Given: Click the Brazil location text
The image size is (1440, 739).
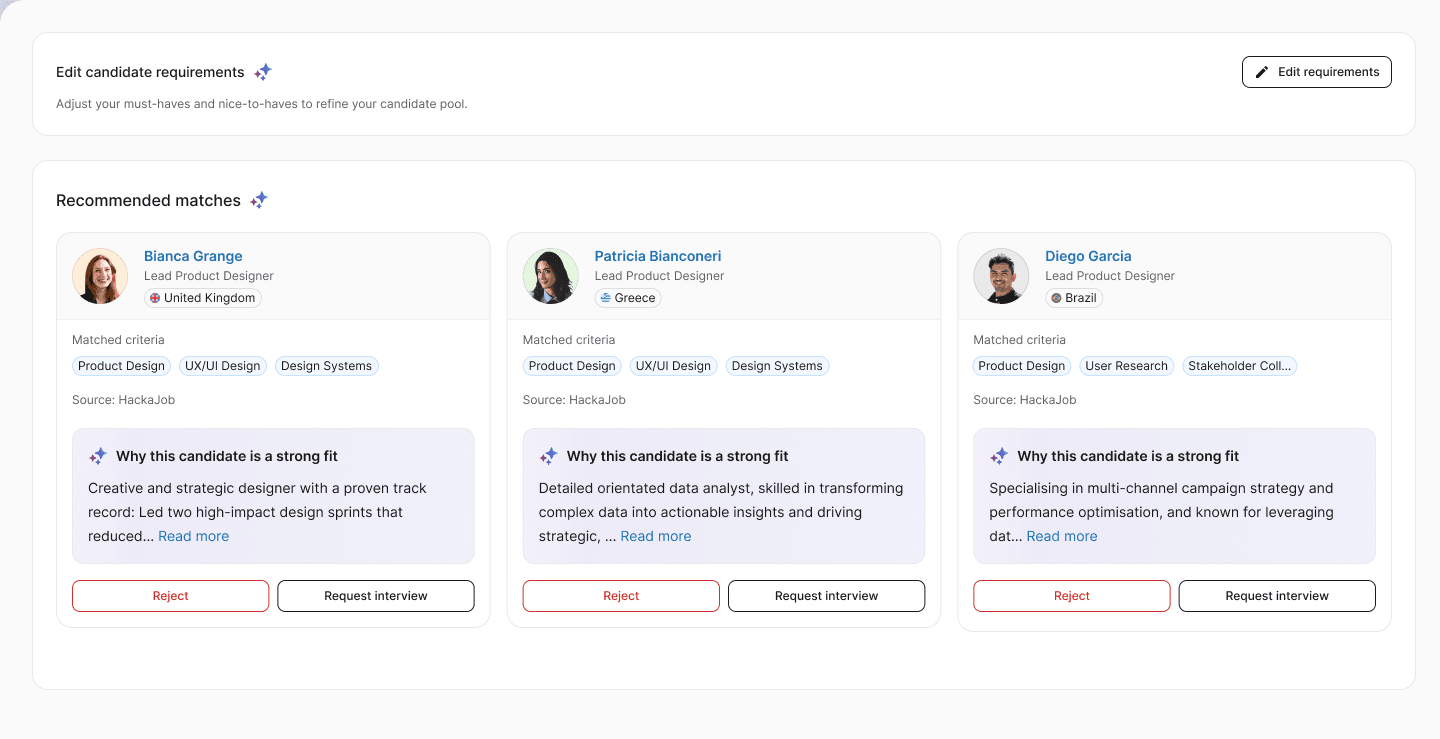Looking at the screenshot, I should tap(1081, 298).
